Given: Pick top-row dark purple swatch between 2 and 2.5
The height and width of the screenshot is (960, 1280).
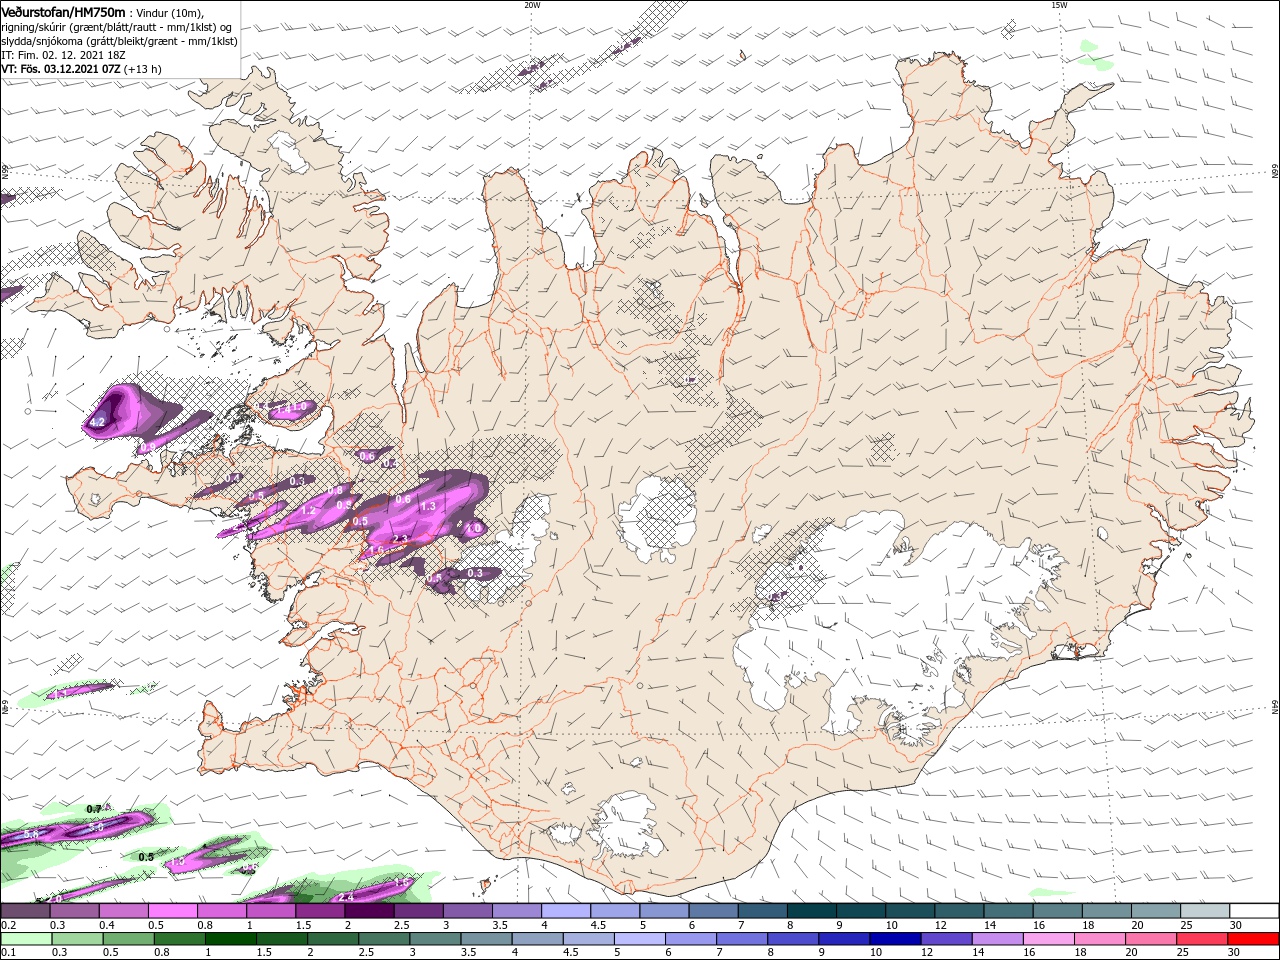Looking at the screenshot, I should click(370, 911).
